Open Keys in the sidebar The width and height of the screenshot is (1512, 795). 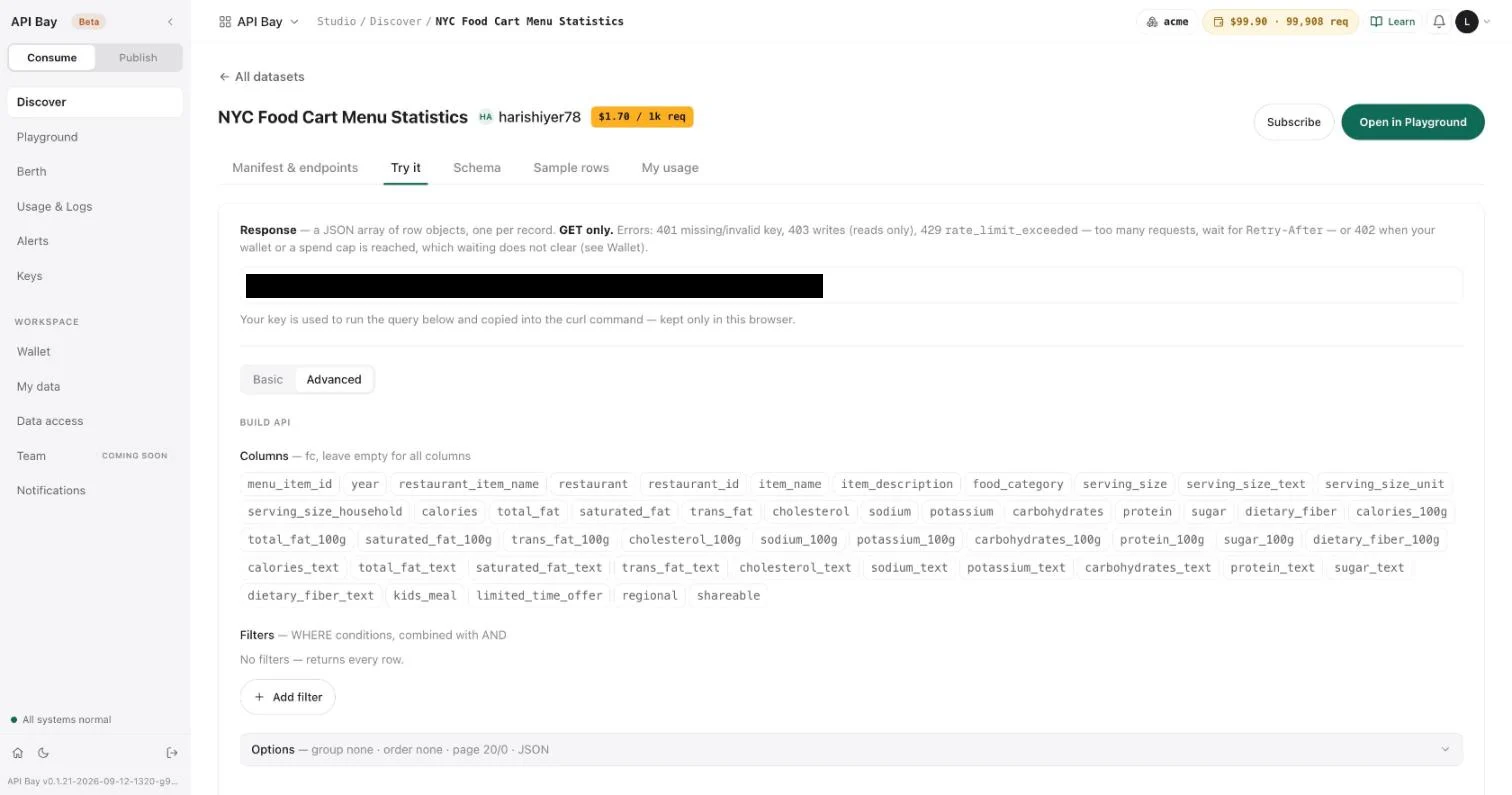tap(95, 276)
